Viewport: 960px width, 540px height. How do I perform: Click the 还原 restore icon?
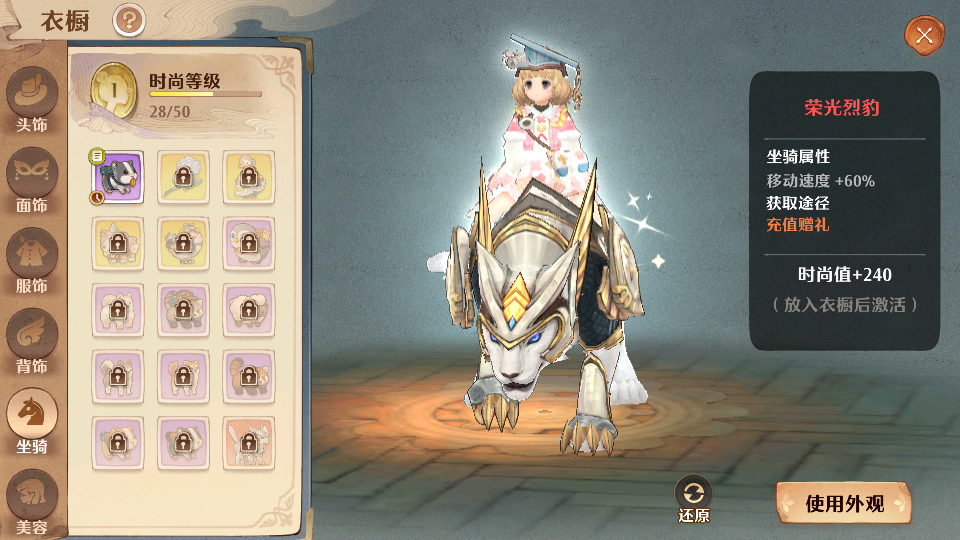tap(693, 498)
